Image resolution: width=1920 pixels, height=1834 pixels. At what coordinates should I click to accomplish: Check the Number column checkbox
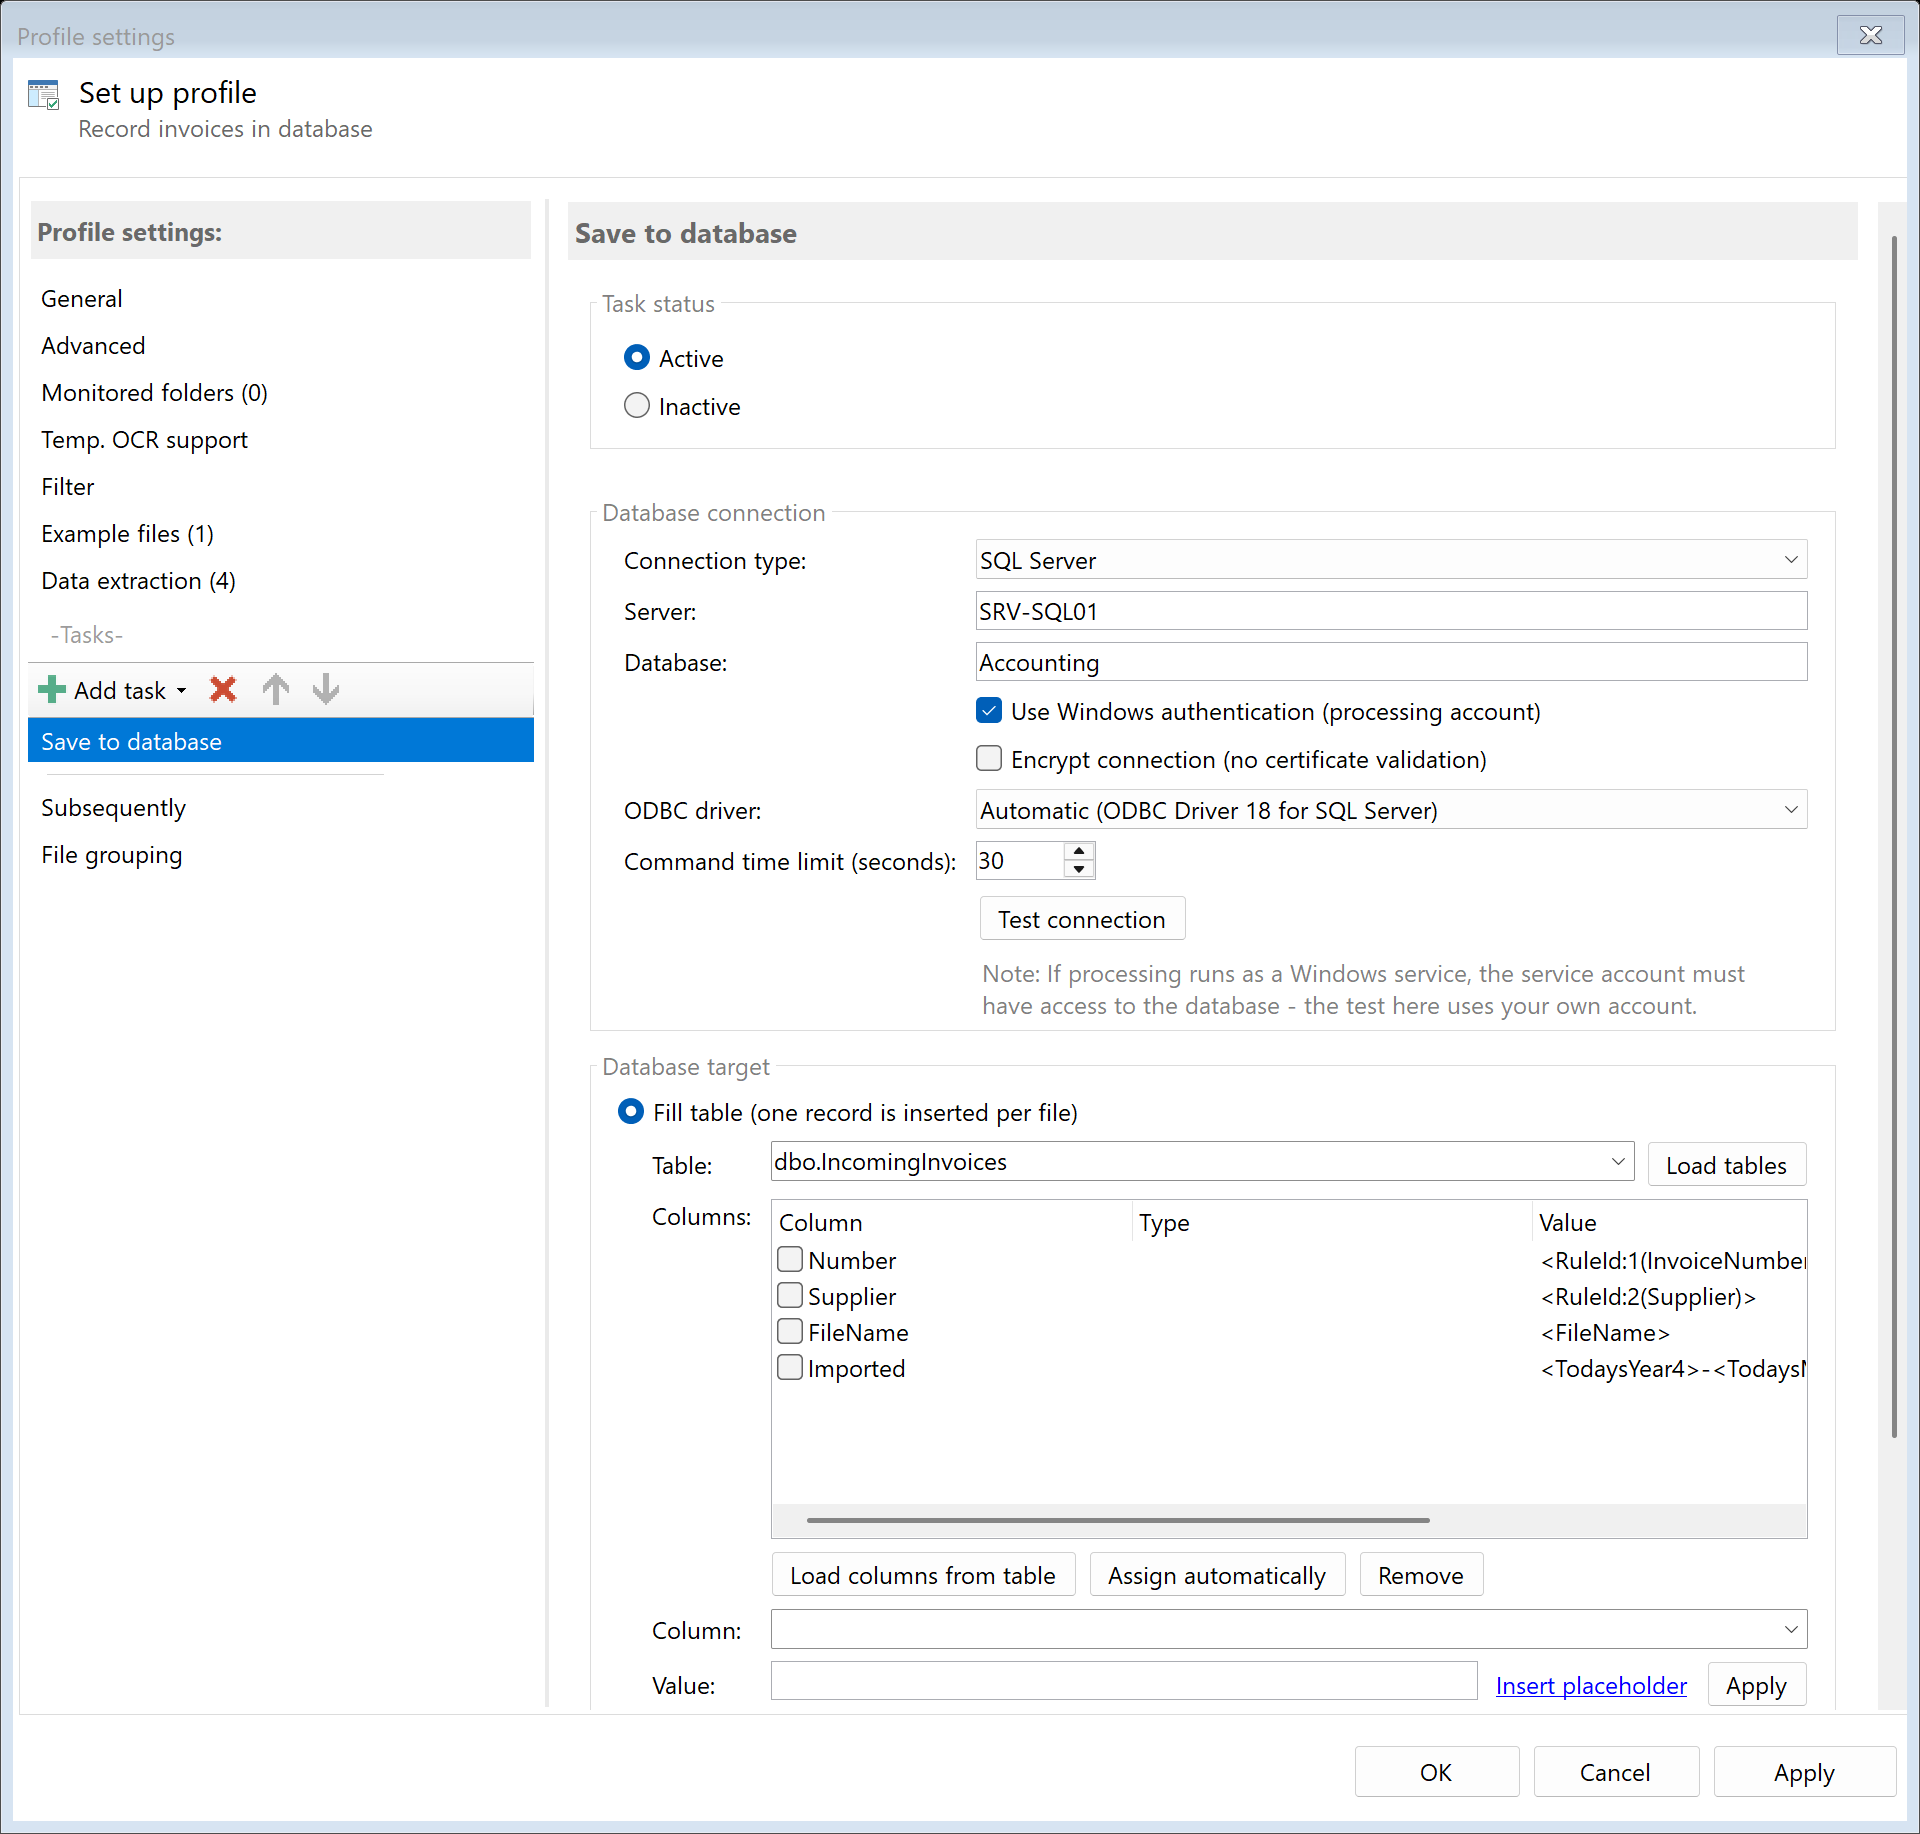point(790,1259)
